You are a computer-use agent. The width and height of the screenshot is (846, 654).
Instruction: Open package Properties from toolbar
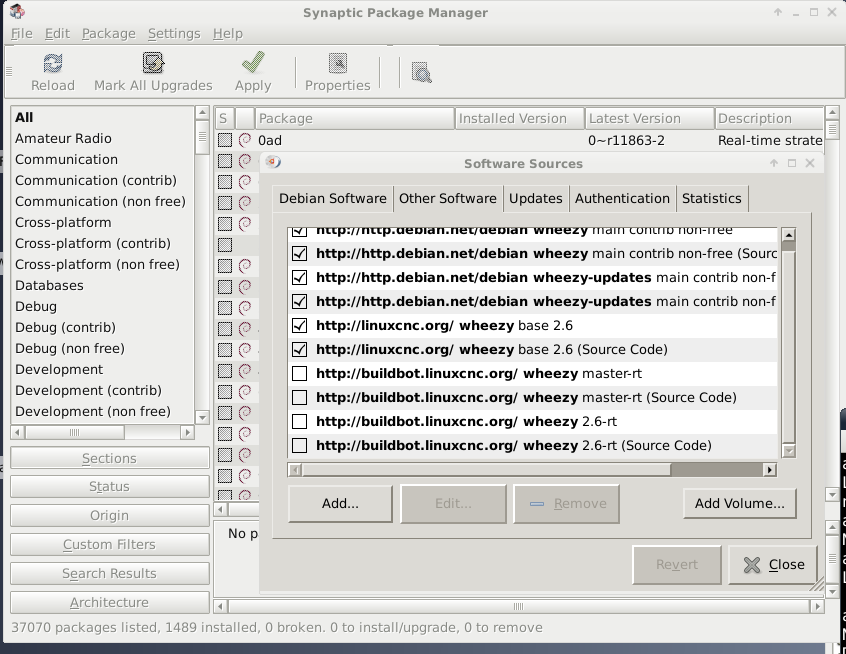338,72
